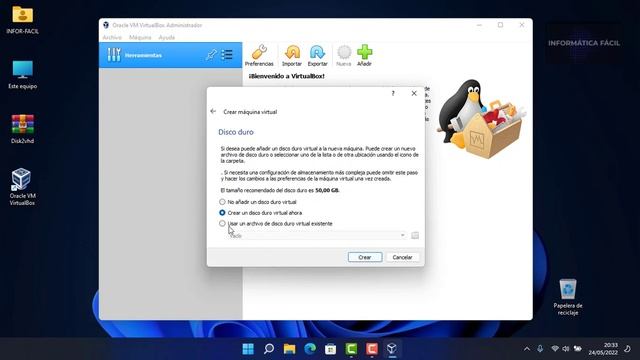Click the Importar appliance icon
Viewport: 640px width, 360px height.
click(292, 56)
